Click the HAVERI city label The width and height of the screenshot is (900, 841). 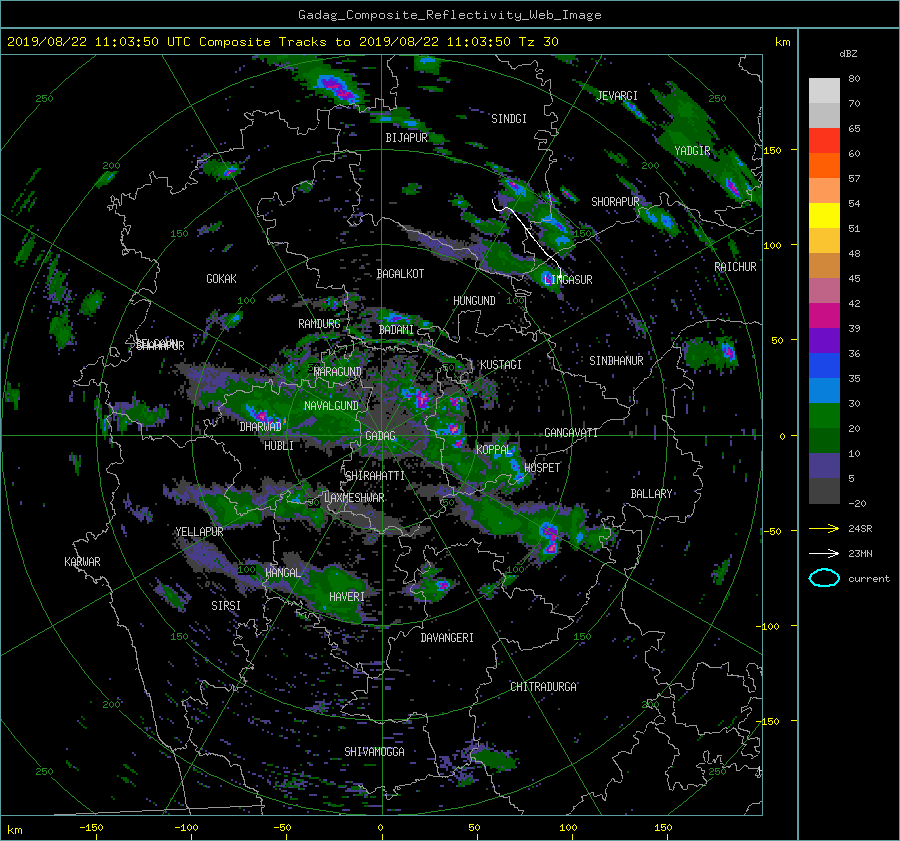click(x=347, y=597)
